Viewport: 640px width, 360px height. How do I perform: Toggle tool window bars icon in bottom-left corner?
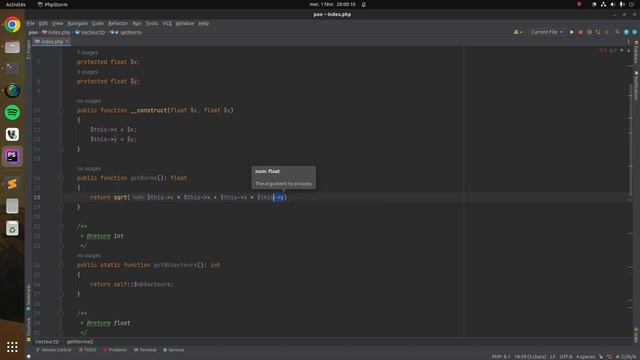point(28,357)
